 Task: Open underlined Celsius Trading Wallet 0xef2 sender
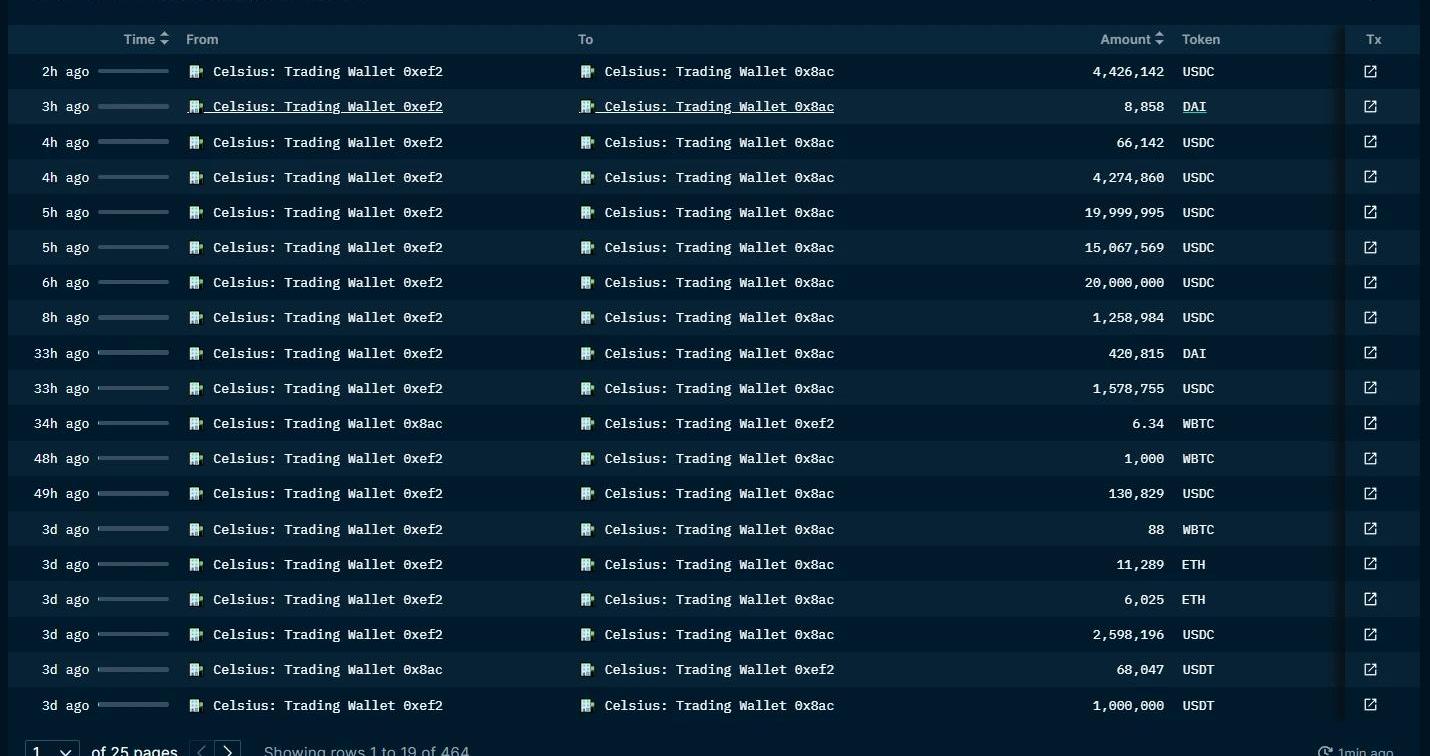(x=327, y=107)
